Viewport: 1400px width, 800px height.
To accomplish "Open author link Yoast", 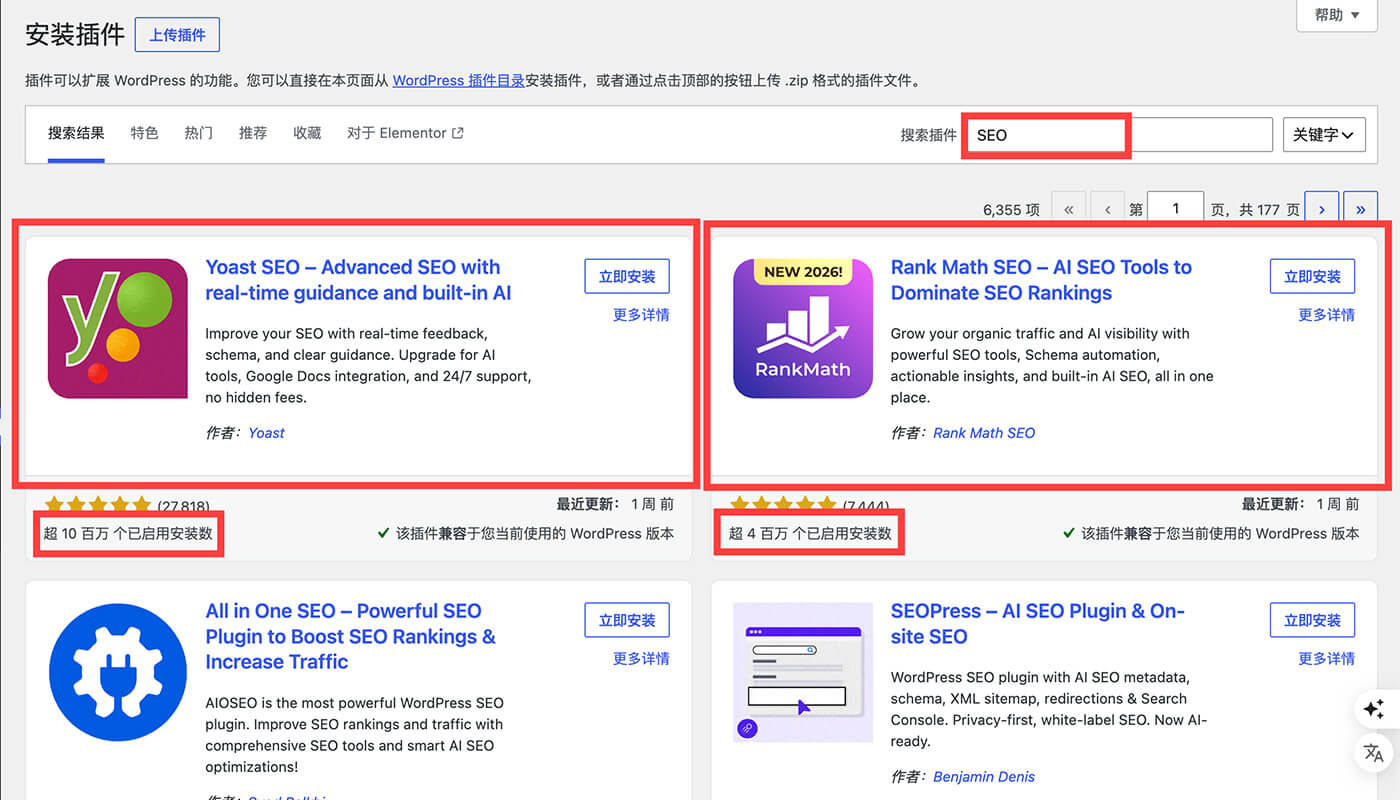I will tap(266, 433).
